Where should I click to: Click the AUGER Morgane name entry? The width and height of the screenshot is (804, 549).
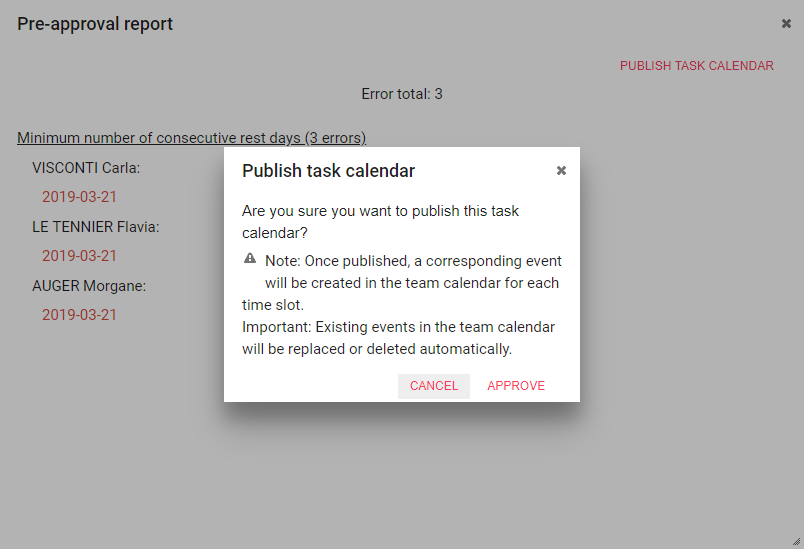click(x=89, y=286)
